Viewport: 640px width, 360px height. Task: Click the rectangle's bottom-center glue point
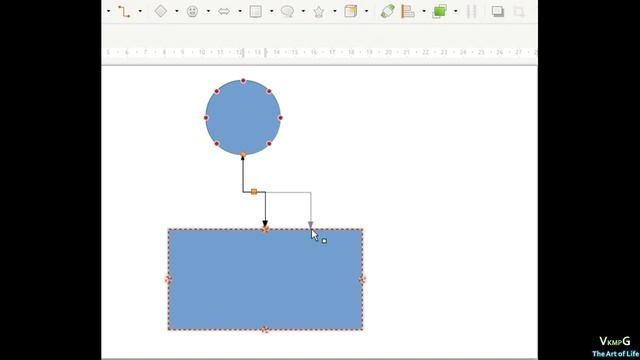pyautogui.click(x=265, y=330)
